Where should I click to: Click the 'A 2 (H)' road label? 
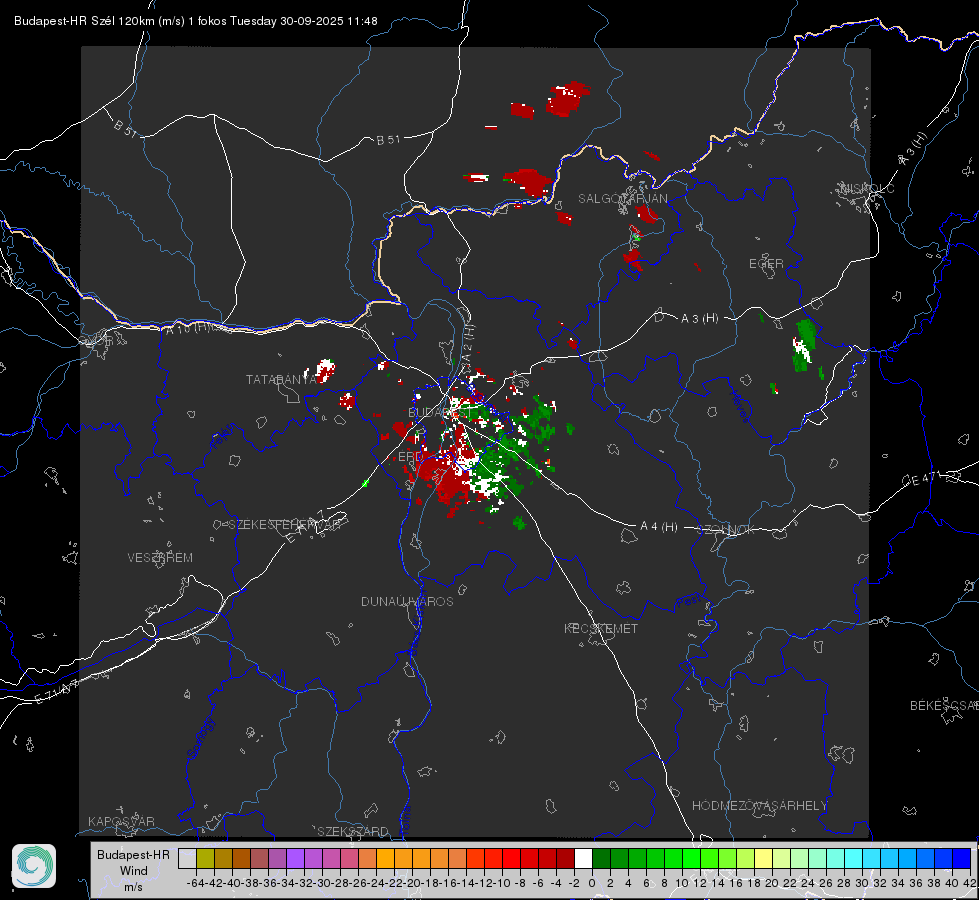[x=468, y=344]
